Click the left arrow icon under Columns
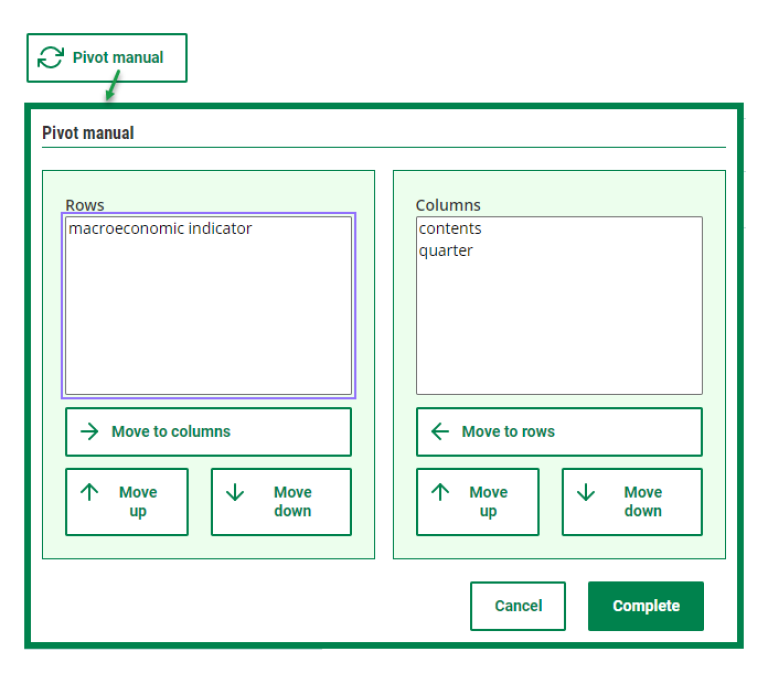 (x=439, y=432)
